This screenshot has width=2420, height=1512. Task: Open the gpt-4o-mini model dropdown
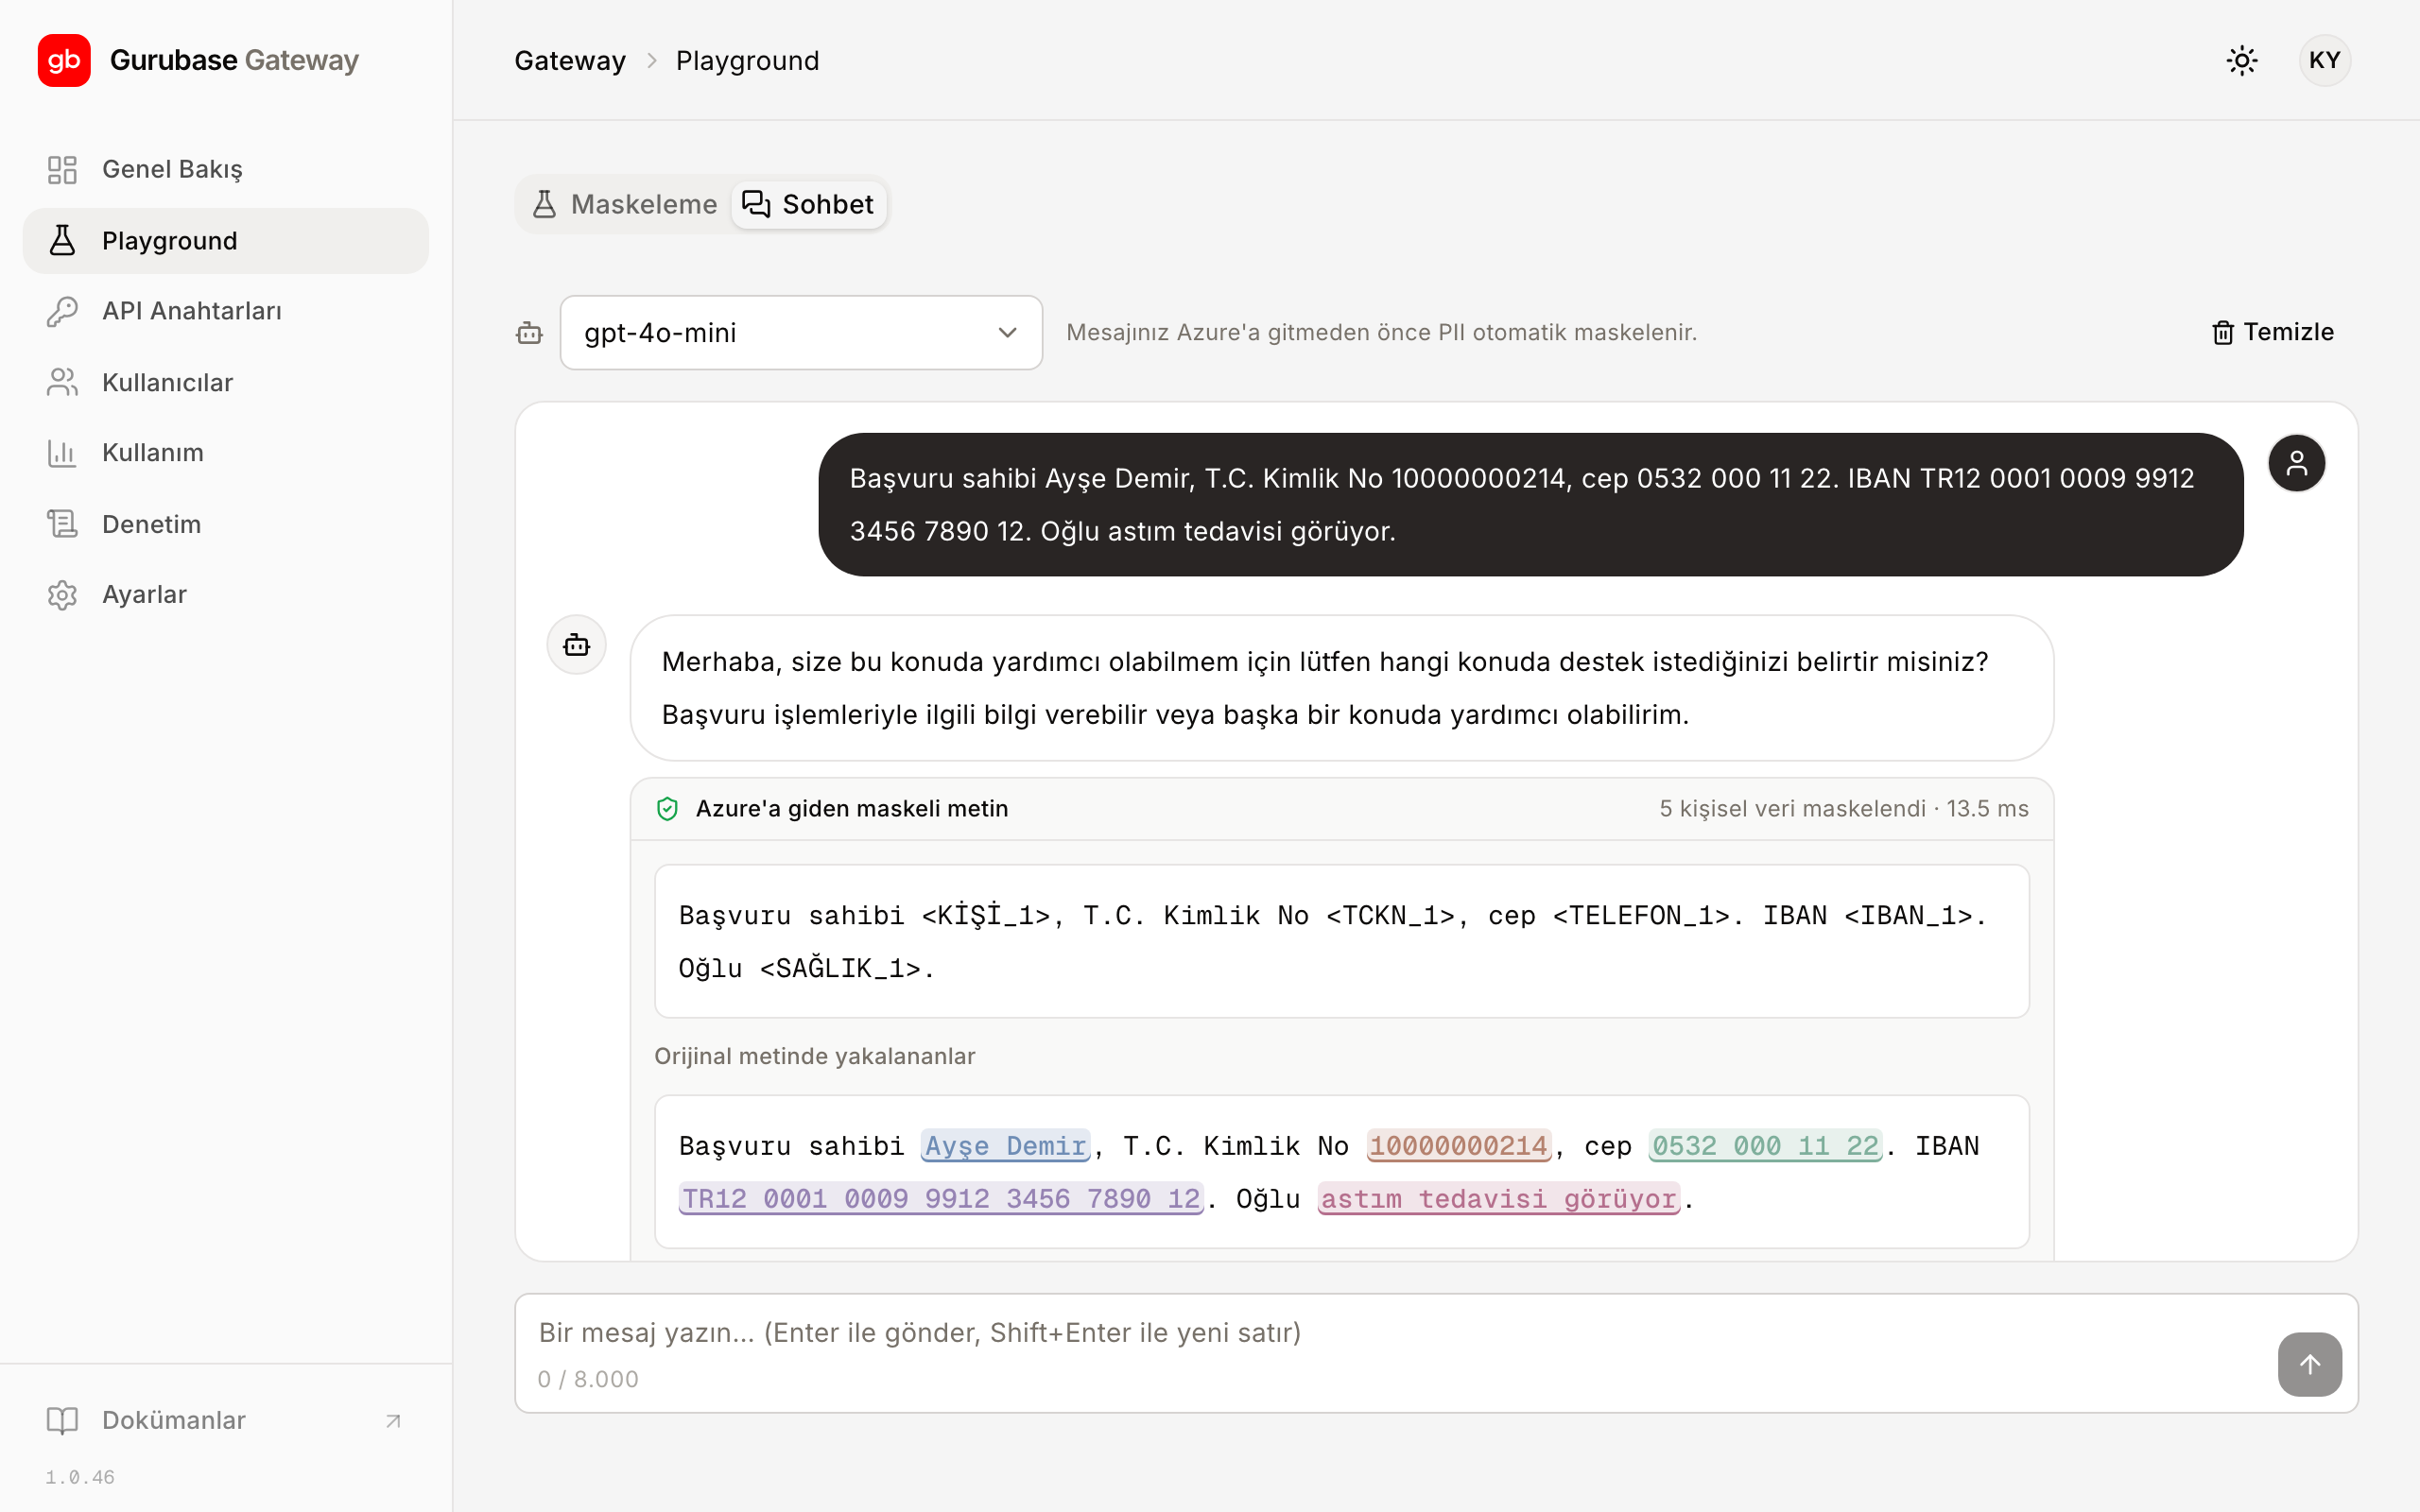coord(801,333)
